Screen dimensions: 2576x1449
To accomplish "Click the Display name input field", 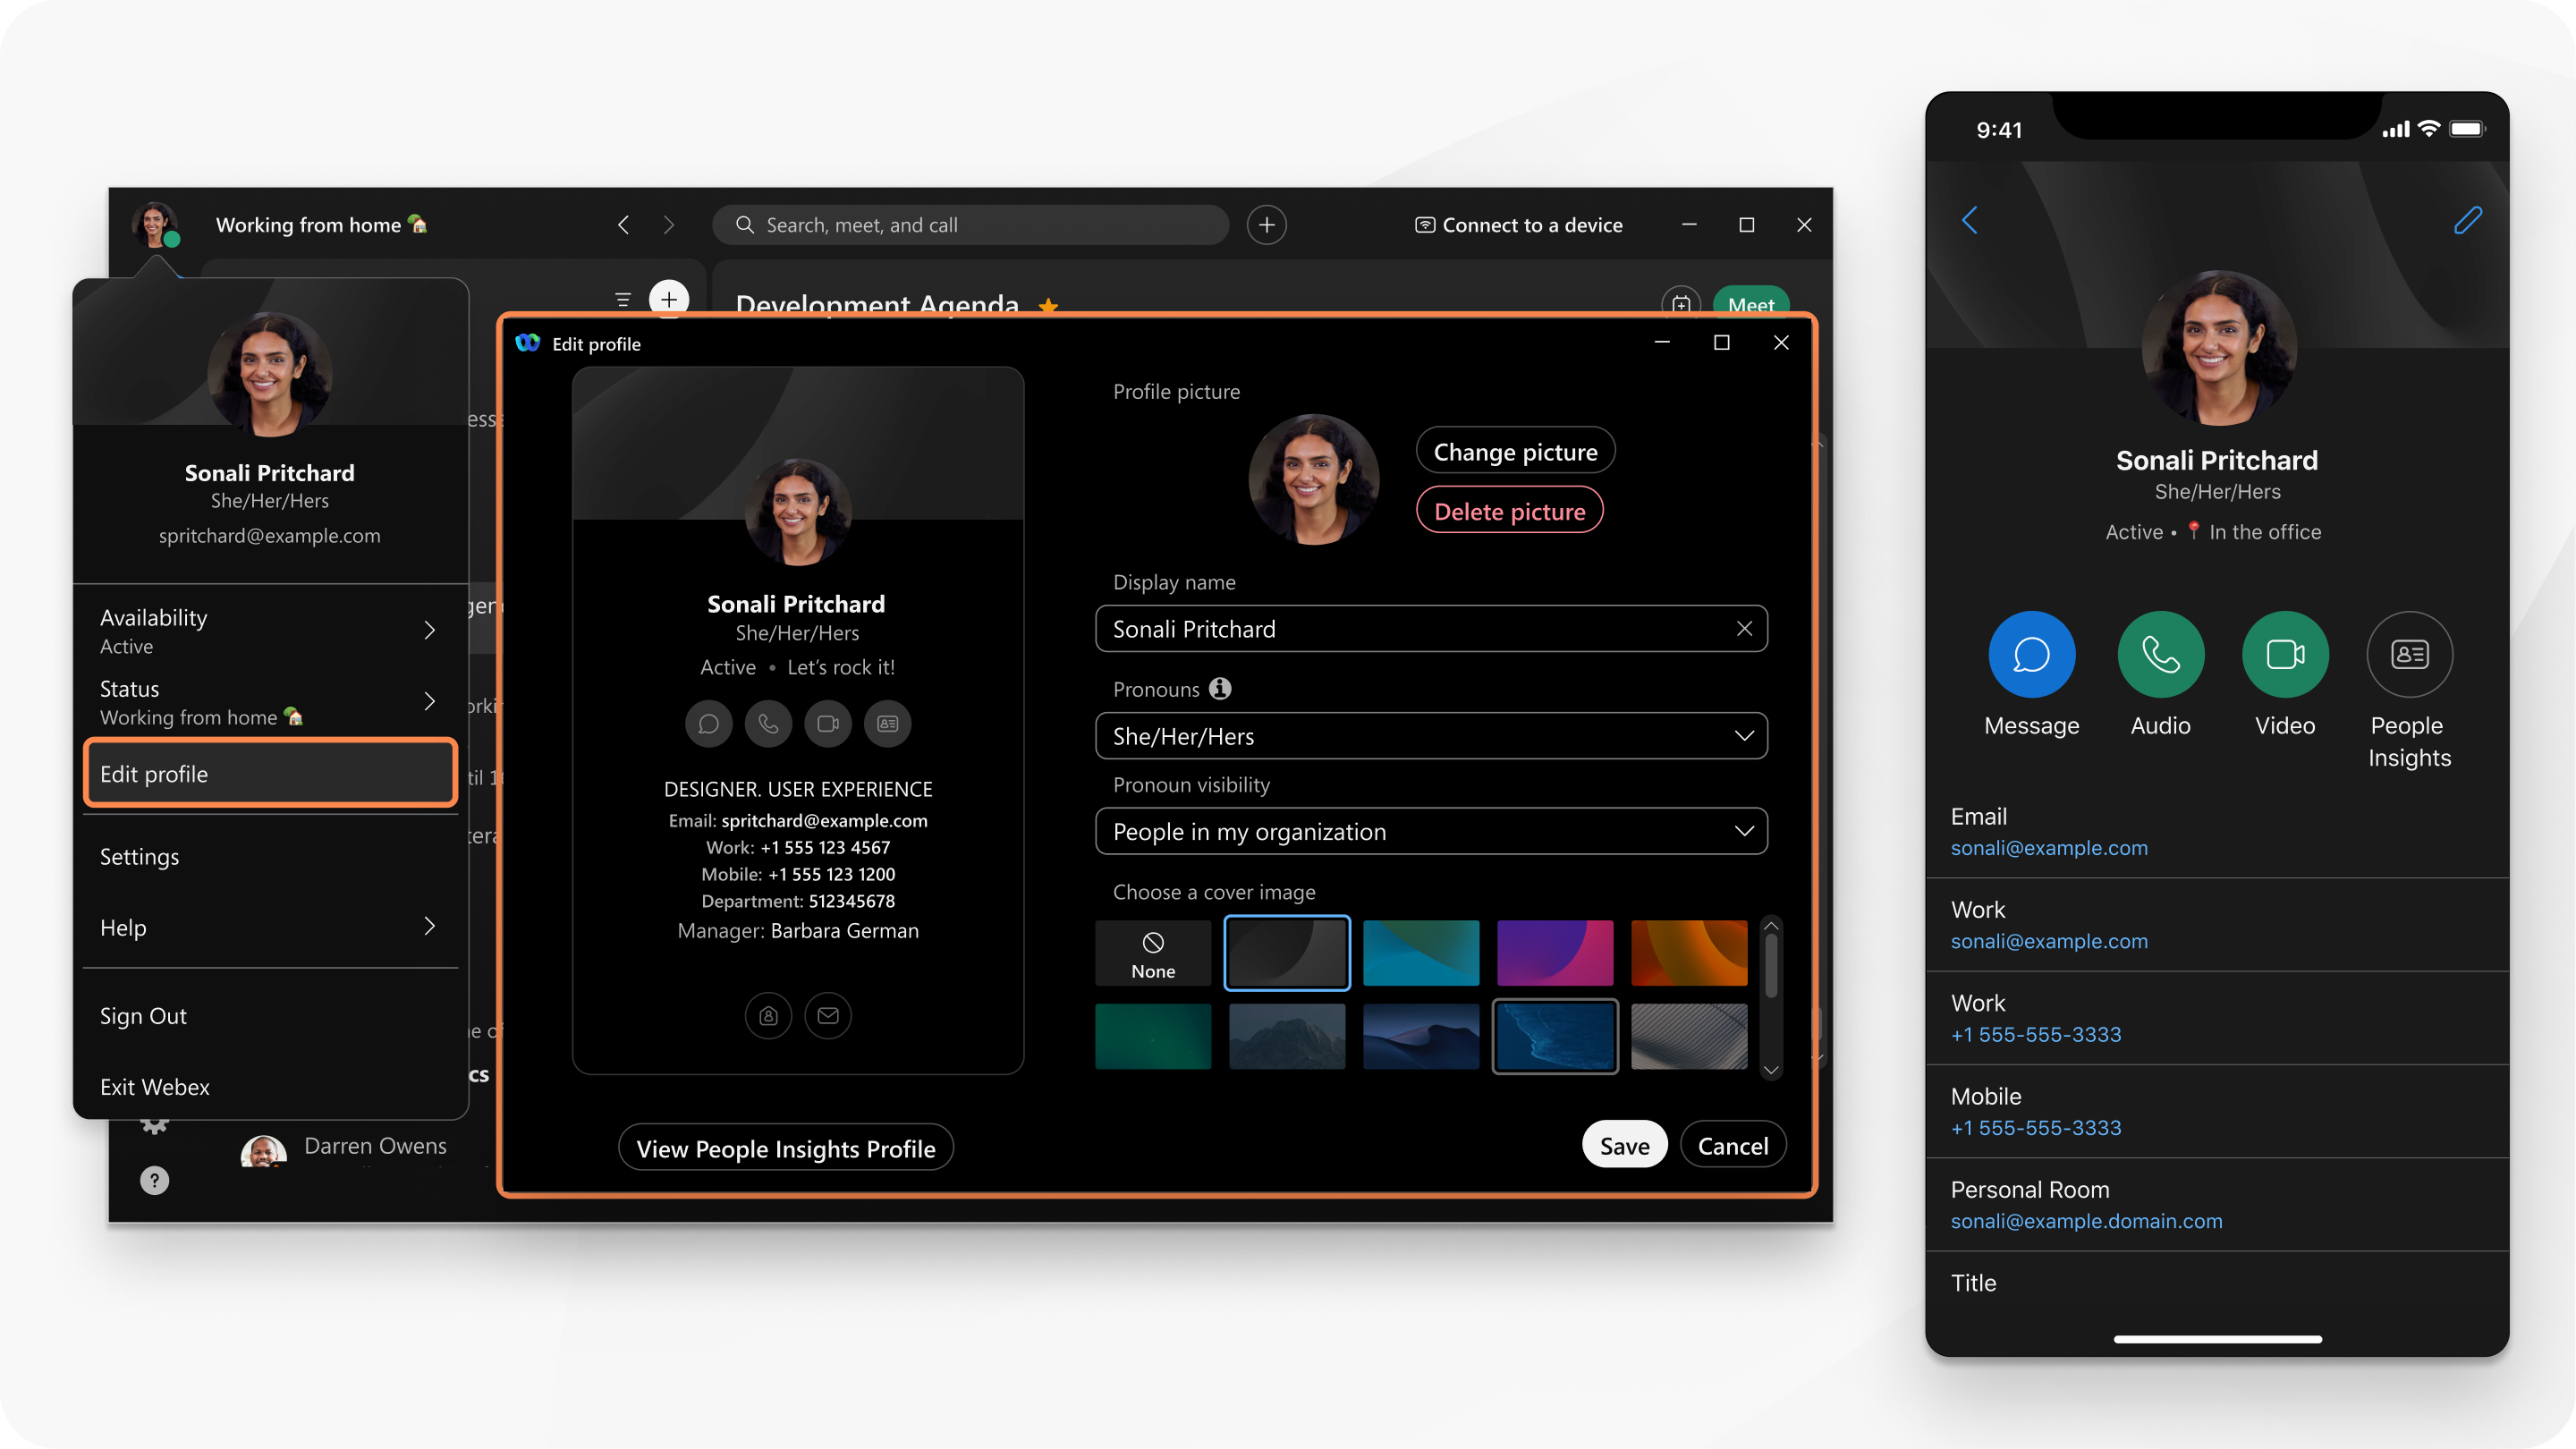I will point(1429,626).
